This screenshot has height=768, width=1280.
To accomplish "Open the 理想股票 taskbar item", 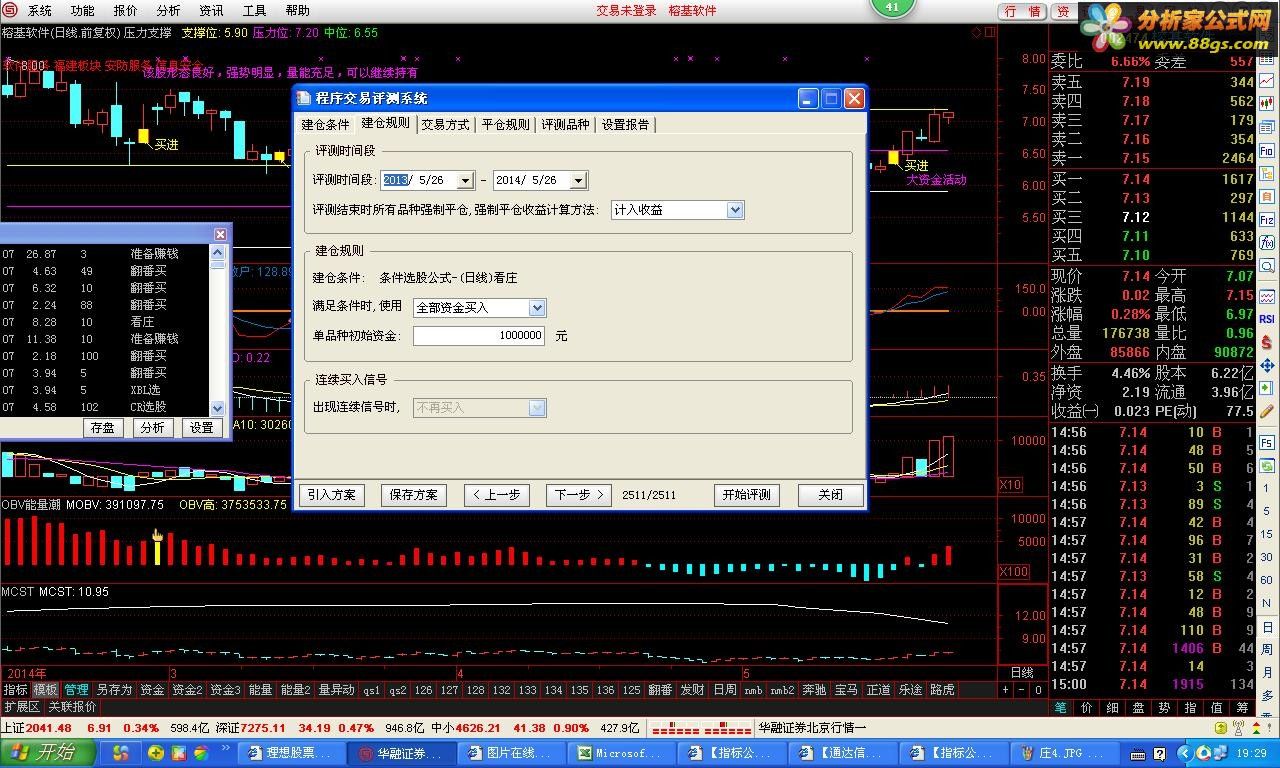I will [x=290, y=753].
